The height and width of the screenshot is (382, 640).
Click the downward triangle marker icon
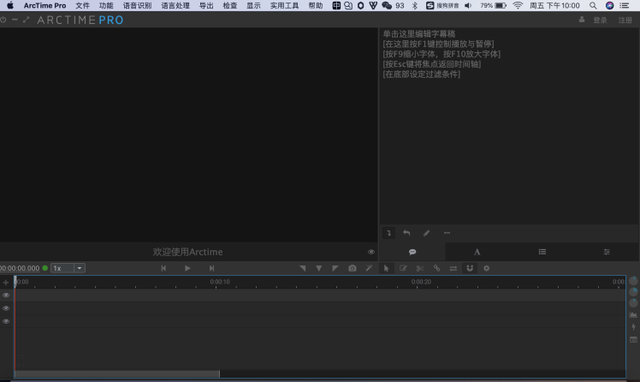[x=319, y=268]
